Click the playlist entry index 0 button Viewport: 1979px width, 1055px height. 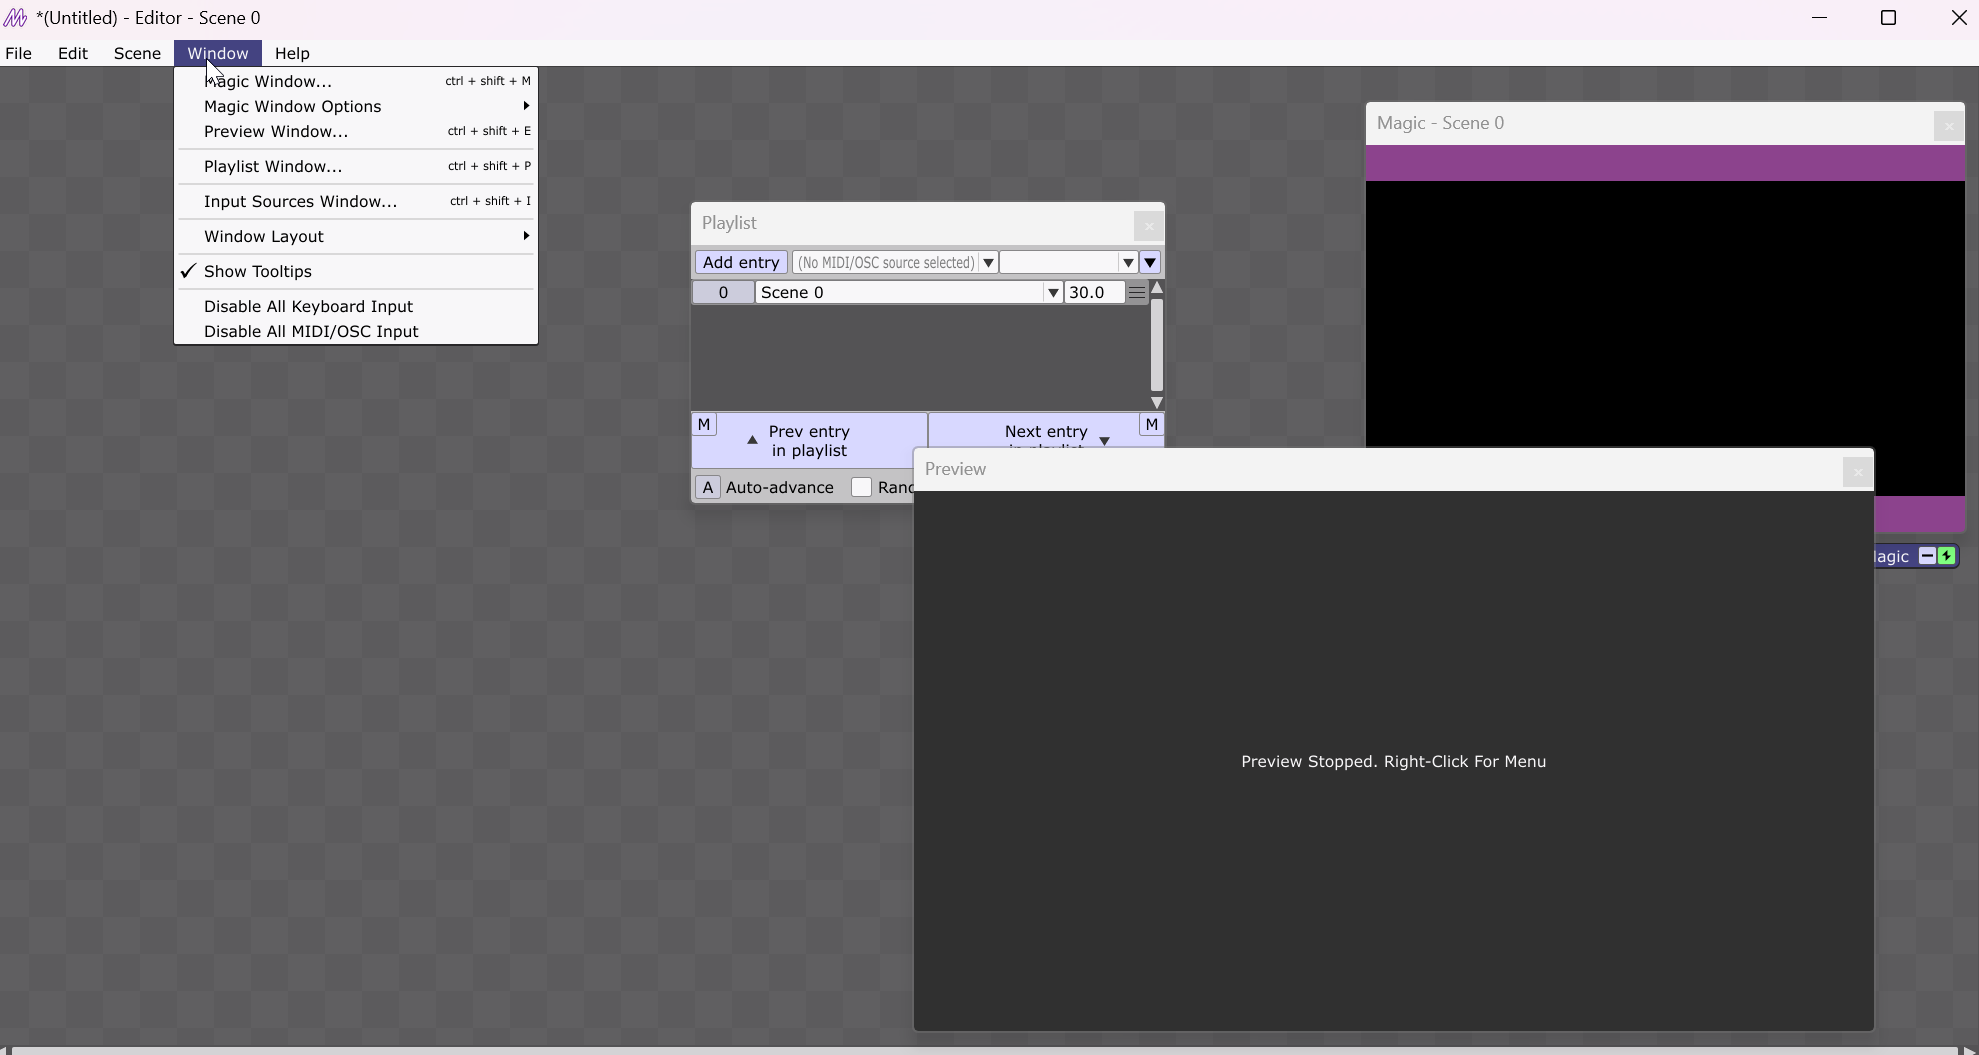[723, 292]
